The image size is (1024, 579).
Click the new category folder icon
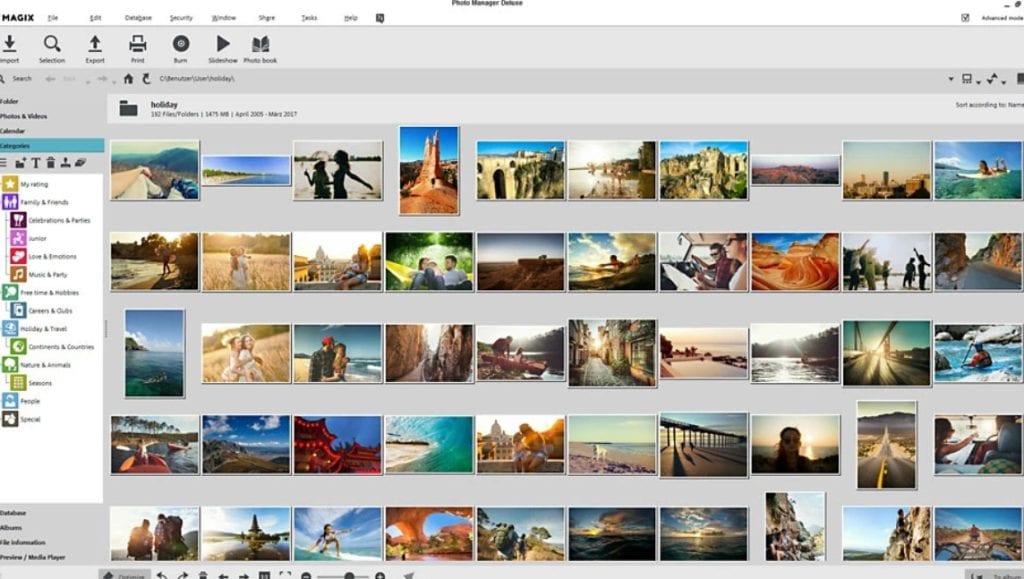[x=21, y=163]
